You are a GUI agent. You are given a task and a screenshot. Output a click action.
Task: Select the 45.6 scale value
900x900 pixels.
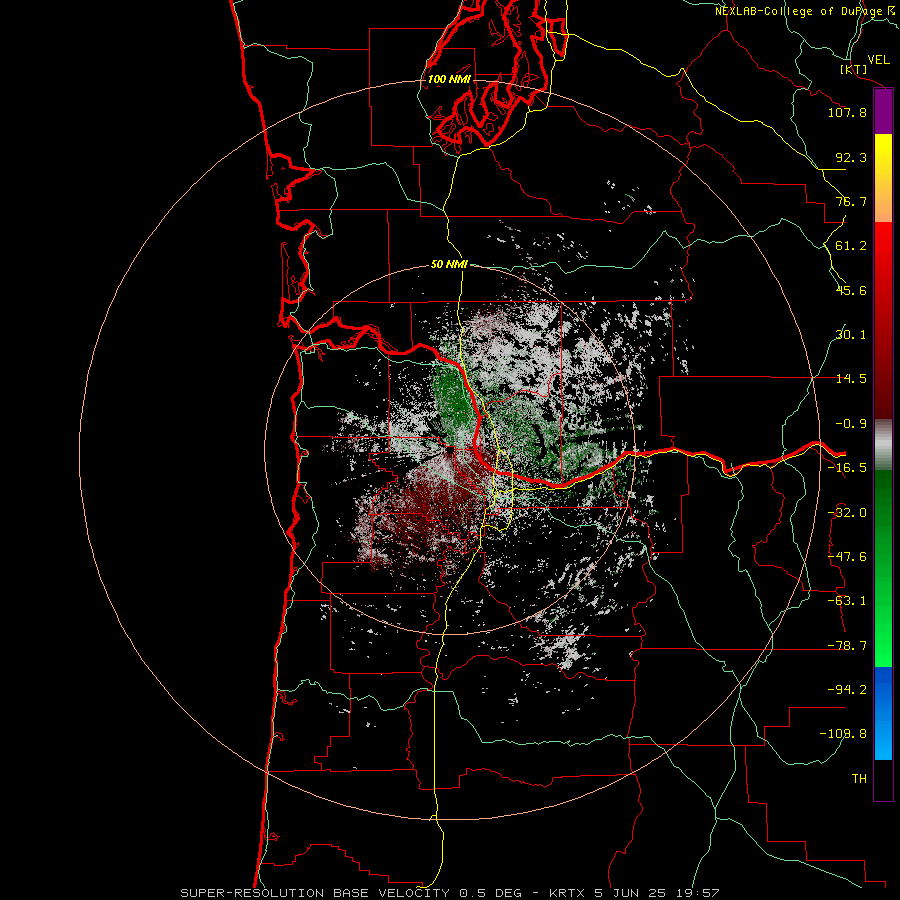851,290
